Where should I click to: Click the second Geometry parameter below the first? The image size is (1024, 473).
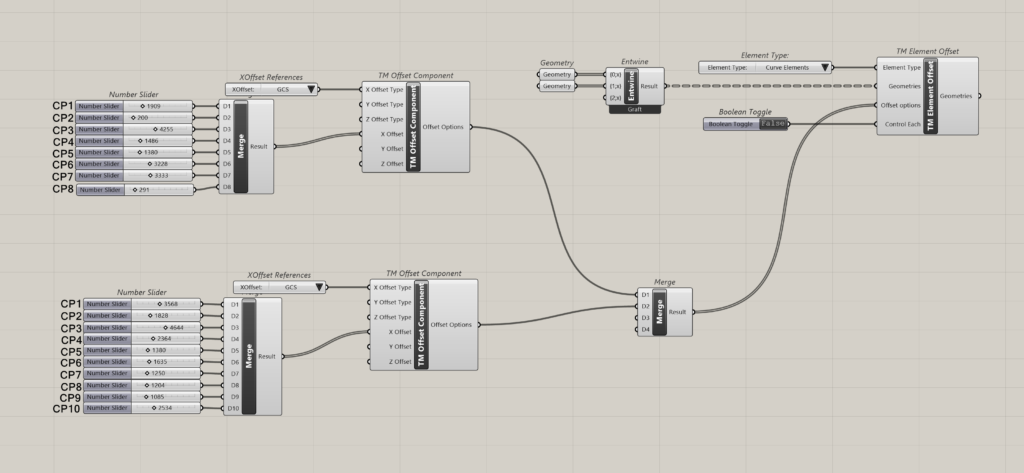click(557, 87)
